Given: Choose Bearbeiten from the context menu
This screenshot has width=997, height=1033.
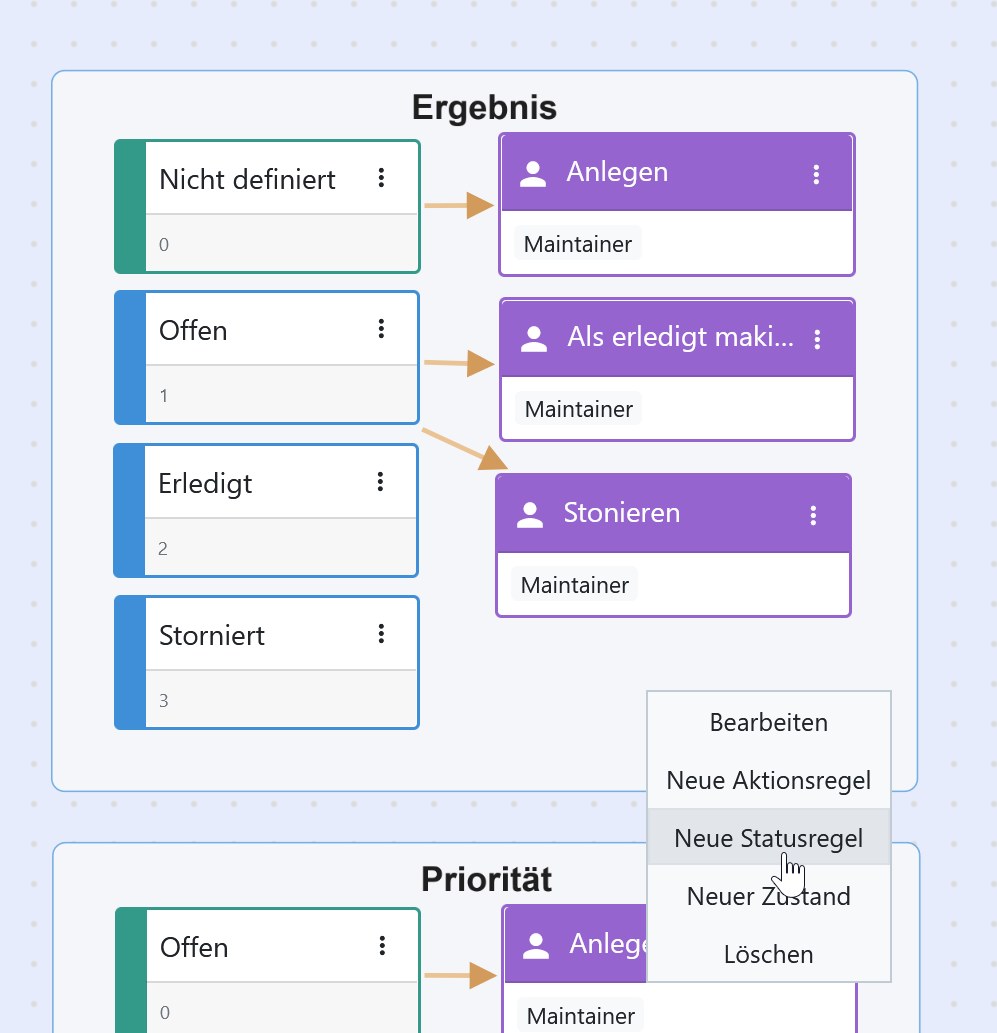Looking at the screenshot, I should click(x=768, y=722).
